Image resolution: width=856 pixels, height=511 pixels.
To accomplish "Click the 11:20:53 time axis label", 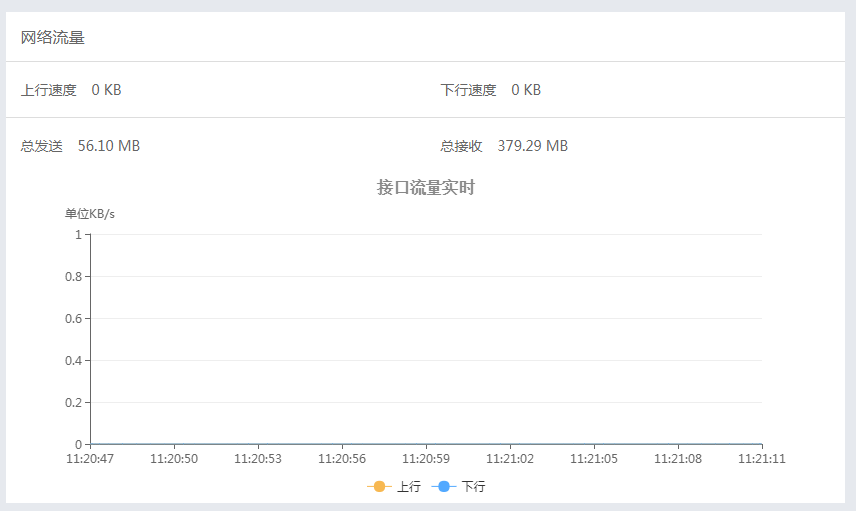I will tap(258, 459).
